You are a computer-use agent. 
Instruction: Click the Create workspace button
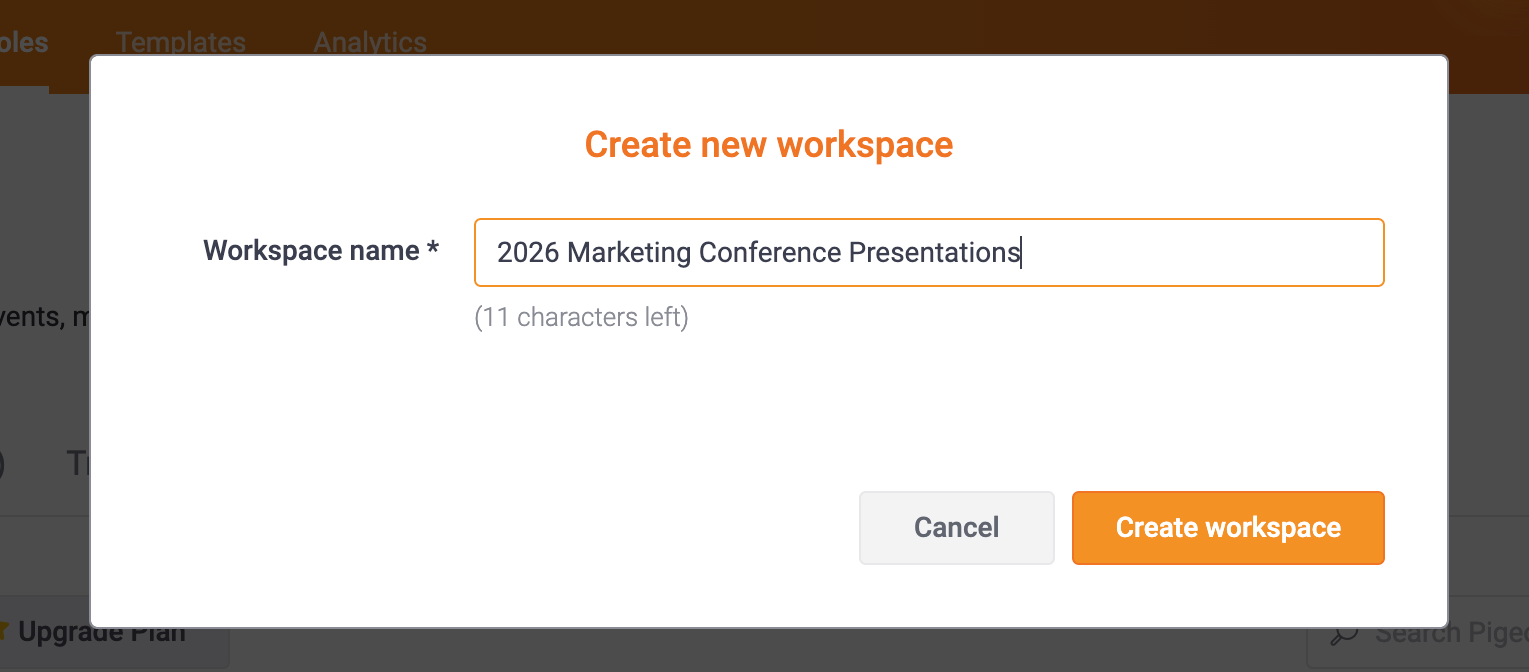tap(1228, 528)
